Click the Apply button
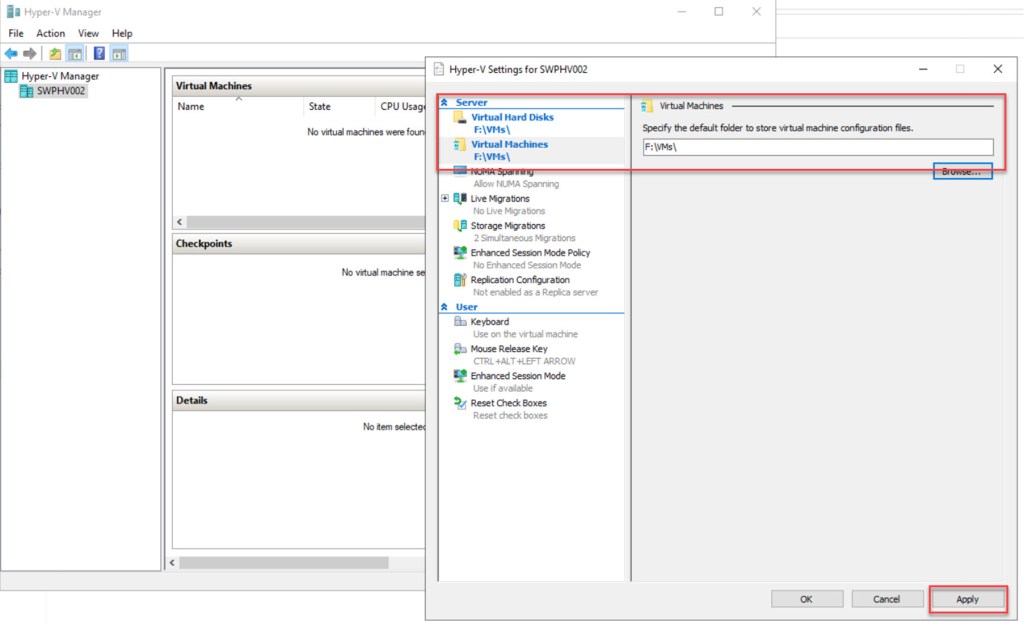The width and height of the screenshot is (1024, 626). 967,599
